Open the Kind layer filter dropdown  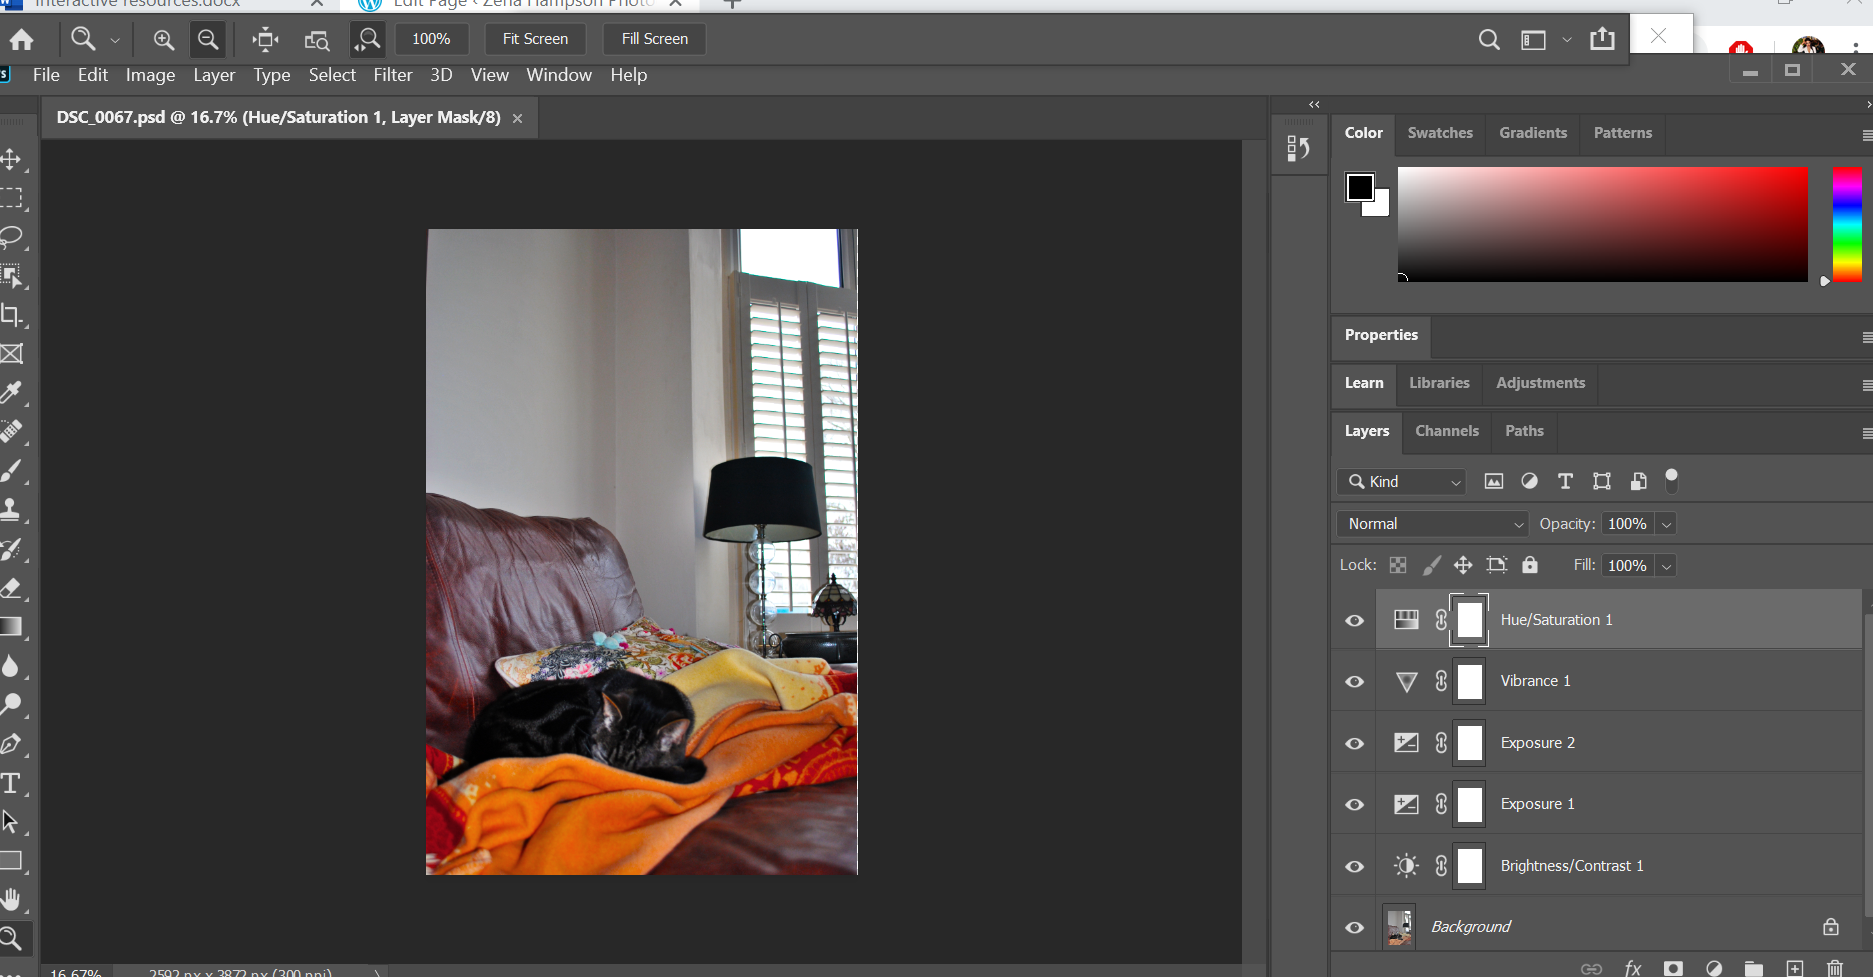[1402, 482]
